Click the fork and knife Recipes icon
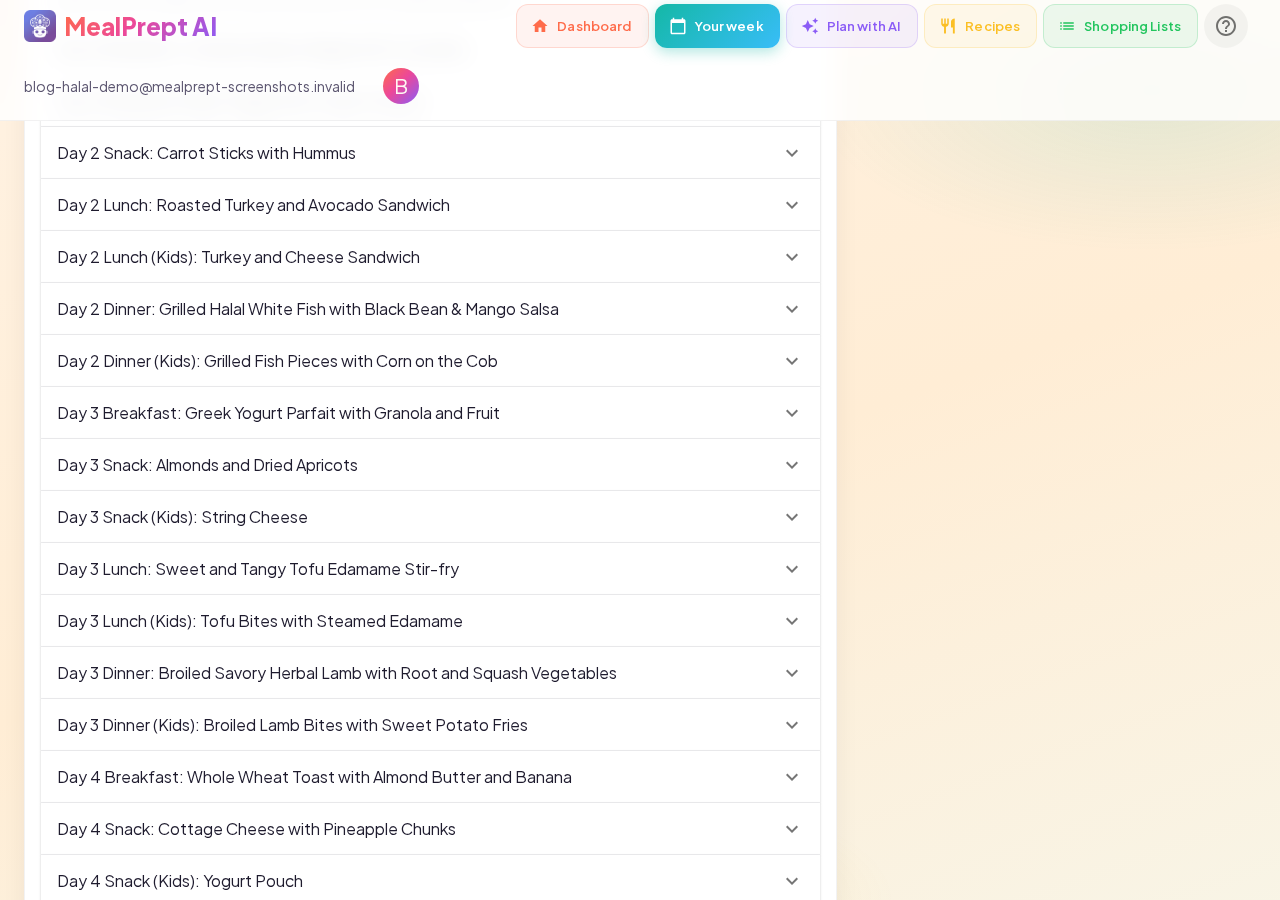The height and width of the screenshot is (900, 1280). pyautogui.click(x=948, y=26)
